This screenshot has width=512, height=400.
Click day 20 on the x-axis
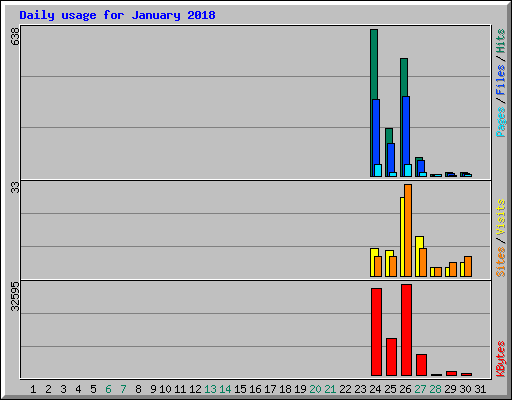point(315,389)
